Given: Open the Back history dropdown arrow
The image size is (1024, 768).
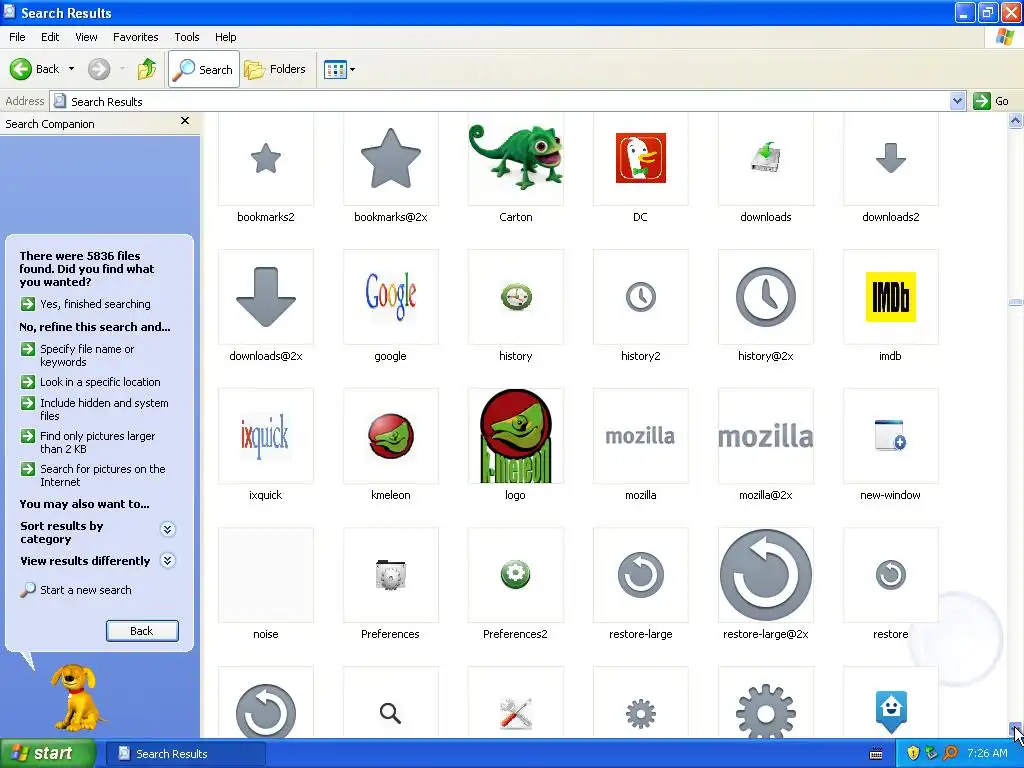Looking at the screenshot, I should (71, 69).
